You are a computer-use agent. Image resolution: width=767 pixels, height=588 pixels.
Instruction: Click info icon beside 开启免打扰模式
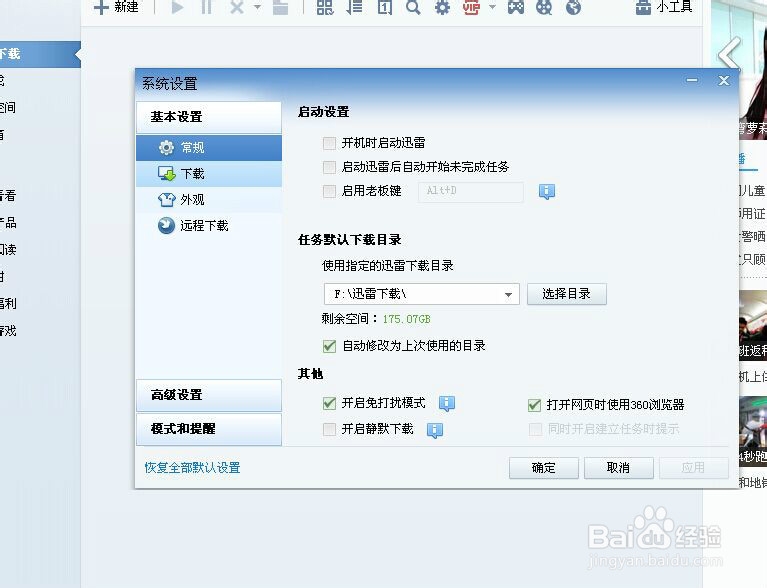(x=447, y=404)
